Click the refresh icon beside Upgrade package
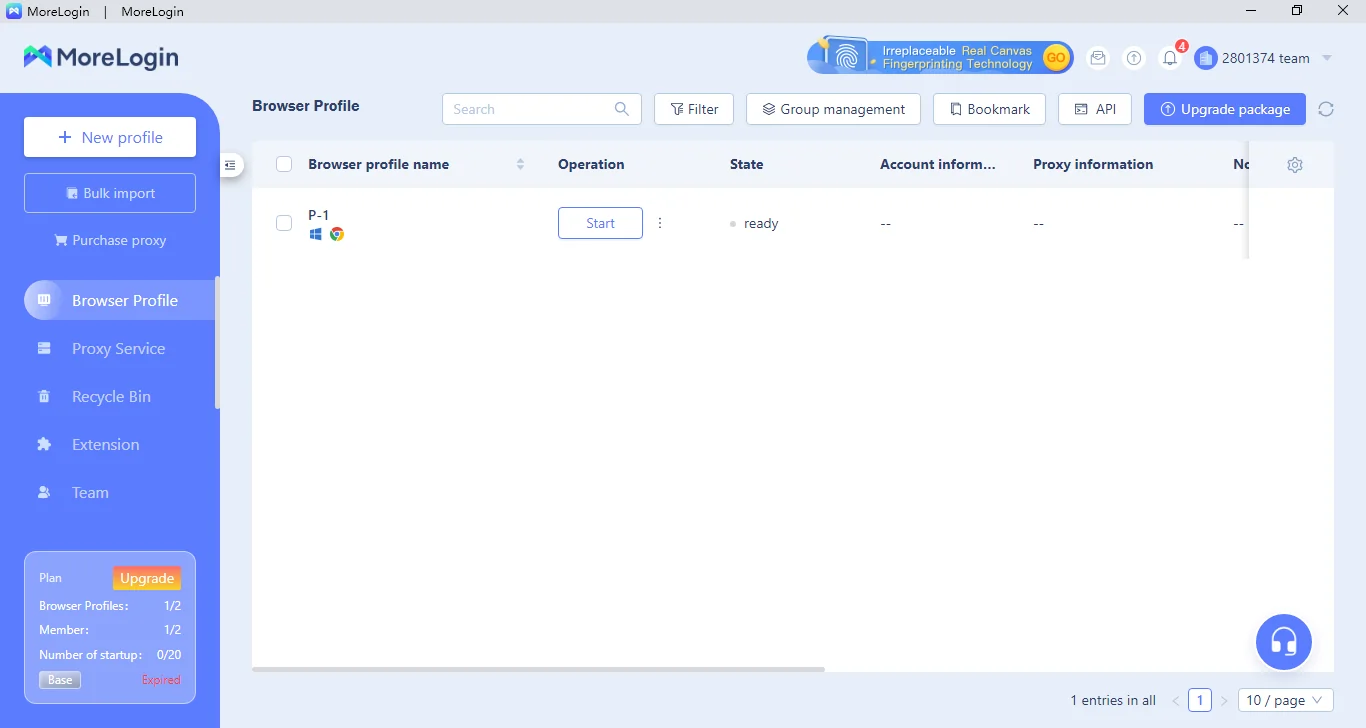The width and height of the screenshot is (1366, 728). (1326, 109)
